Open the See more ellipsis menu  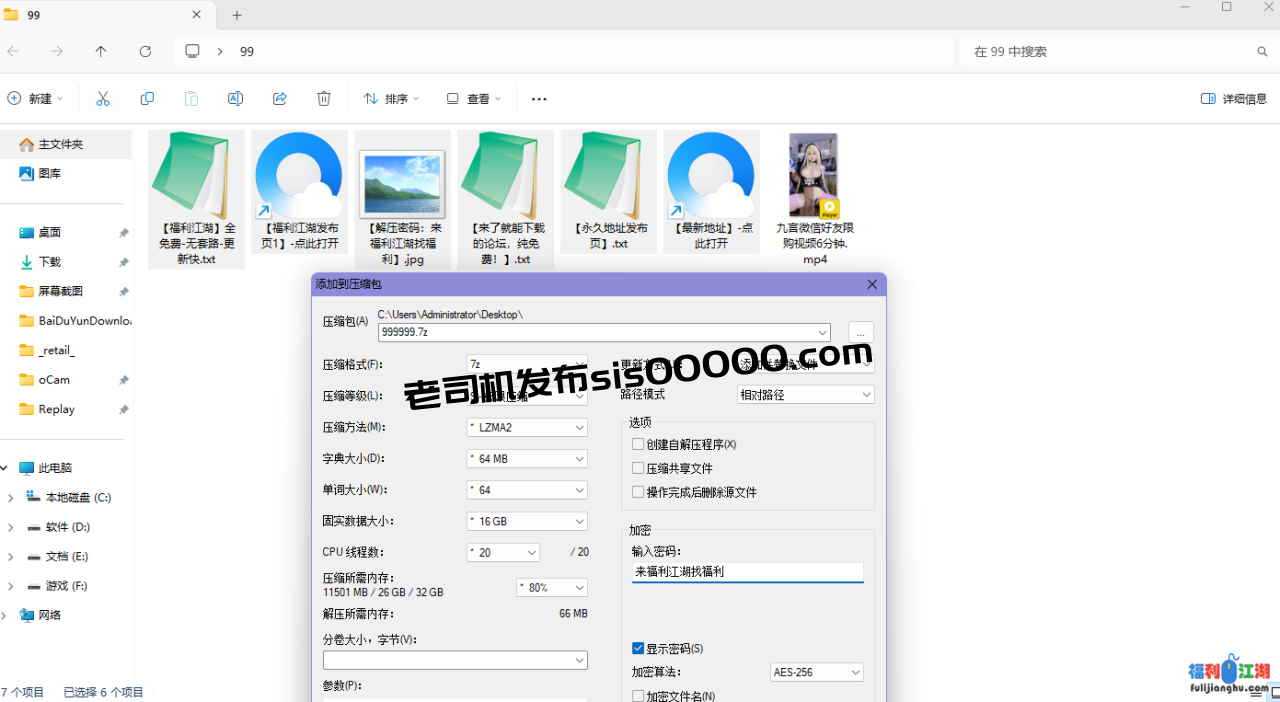(x=539, y=98)
